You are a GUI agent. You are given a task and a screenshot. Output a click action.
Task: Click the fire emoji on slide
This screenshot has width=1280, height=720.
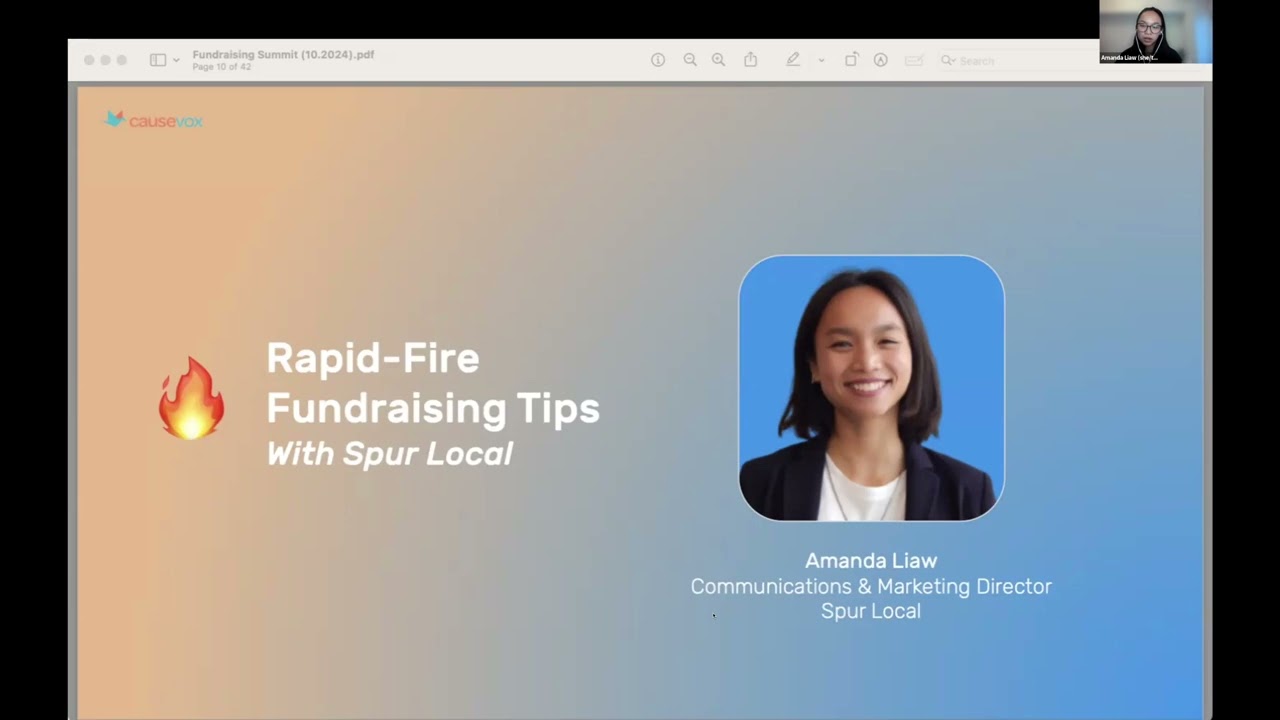tap(191, 398)
